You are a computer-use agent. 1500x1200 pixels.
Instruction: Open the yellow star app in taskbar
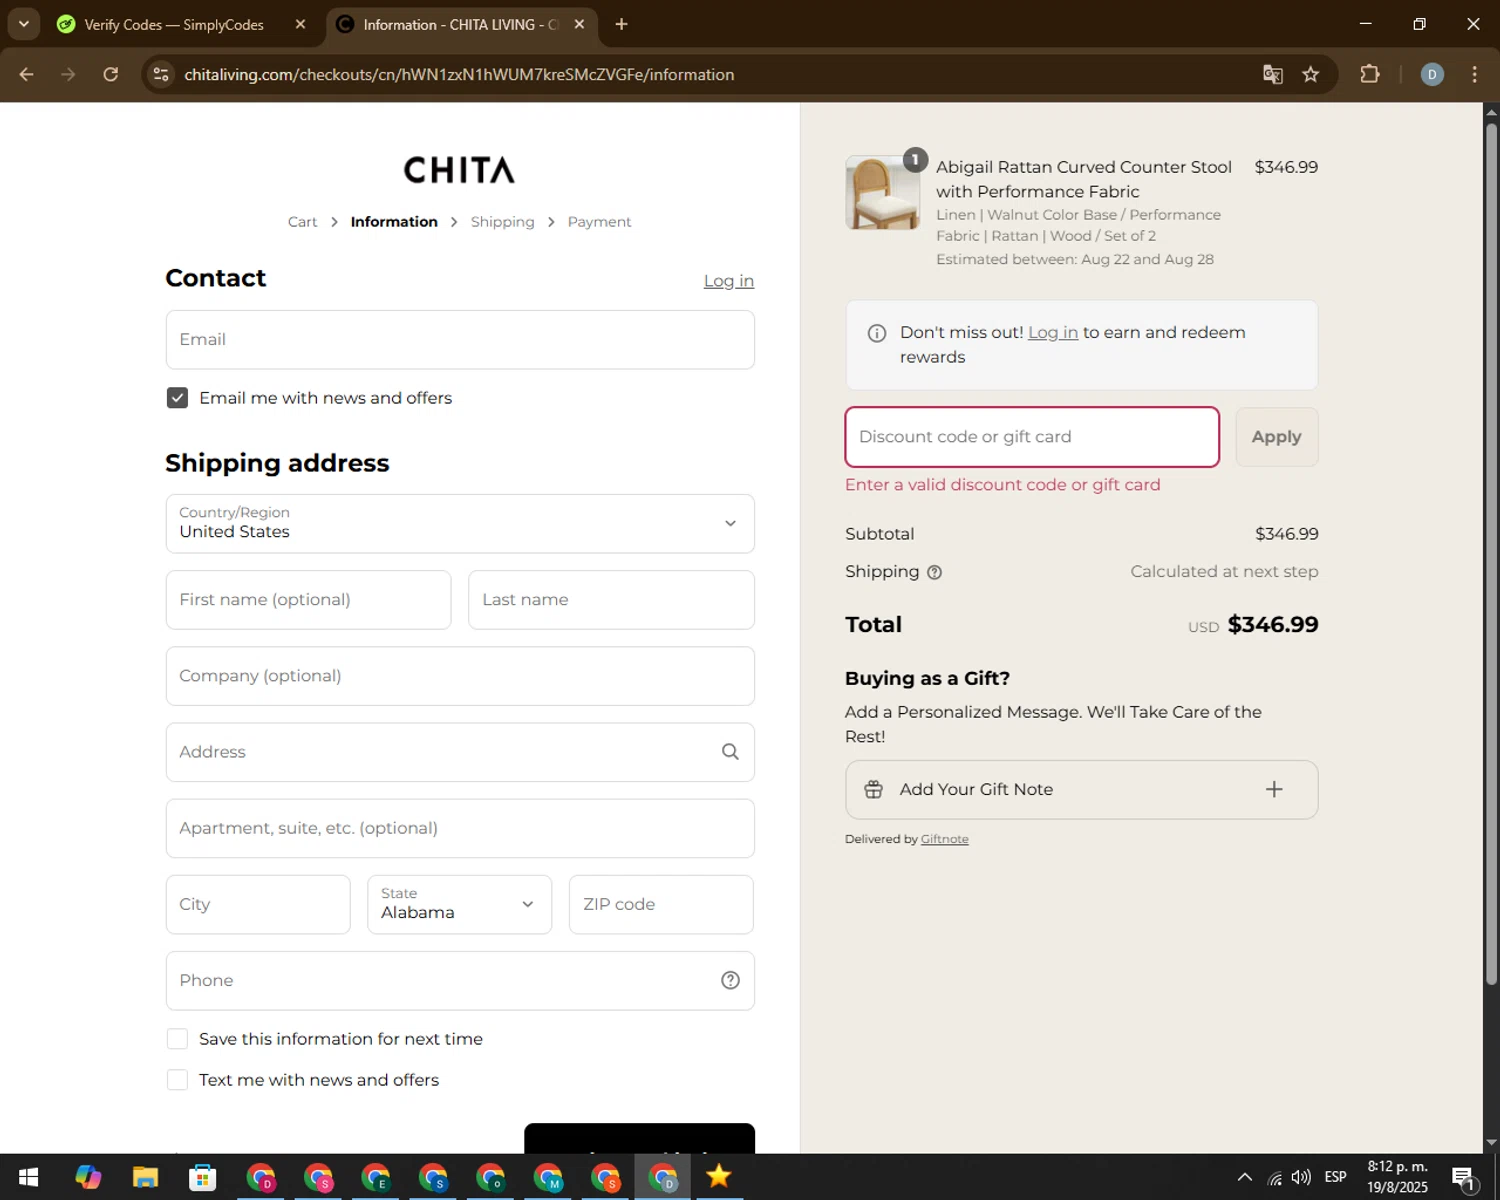tap(719, 1177)
